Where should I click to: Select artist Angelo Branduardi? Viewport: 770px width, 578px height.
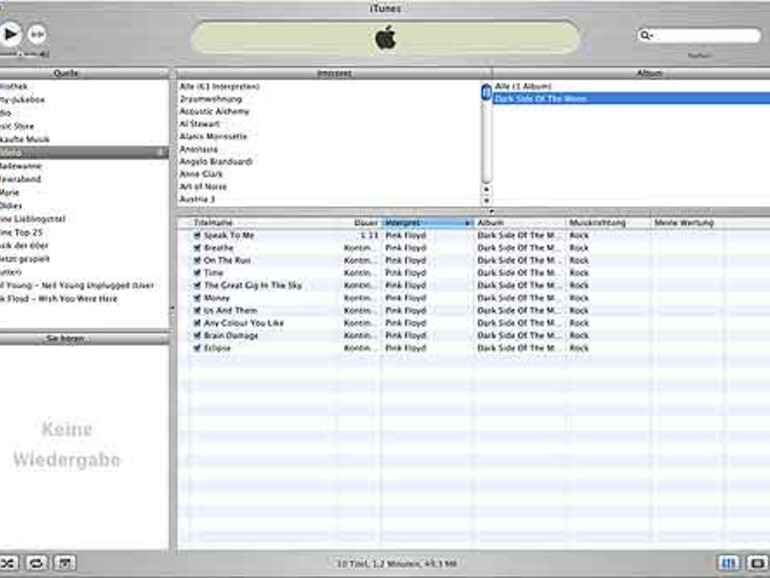(216, 162)
